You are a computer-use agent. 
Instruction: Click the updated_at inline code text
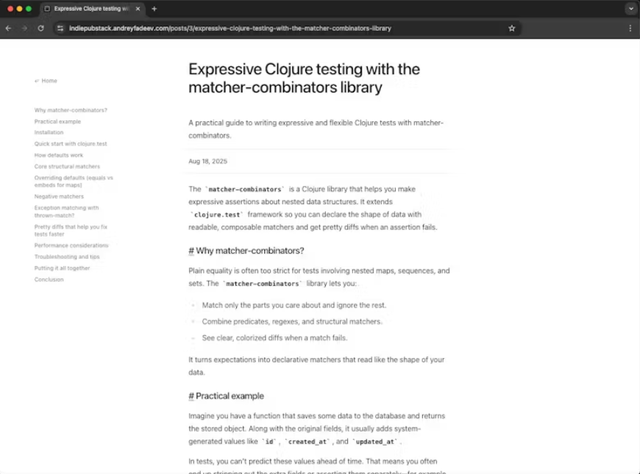(x=375, y=442)
